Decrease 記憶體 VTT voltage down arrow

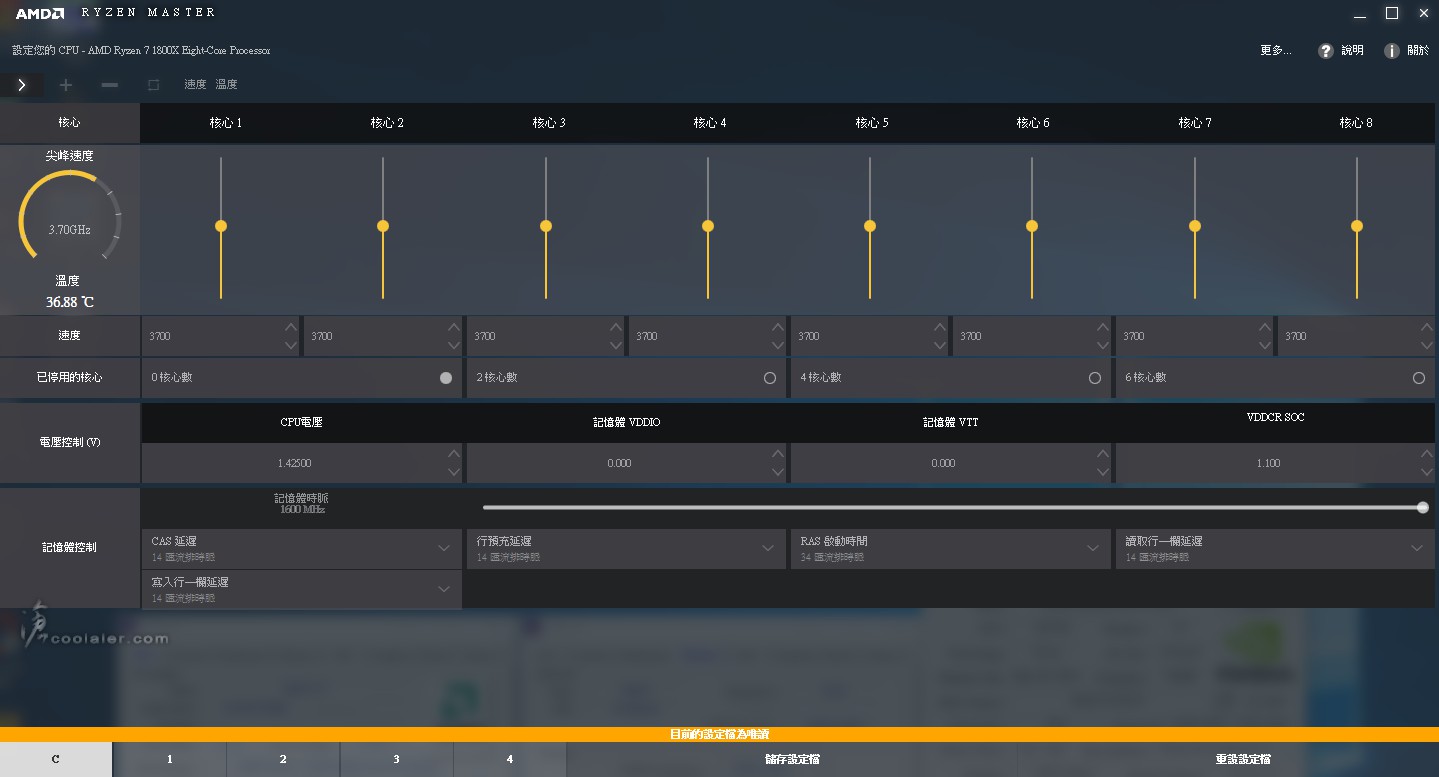[x=1103, y=473]
